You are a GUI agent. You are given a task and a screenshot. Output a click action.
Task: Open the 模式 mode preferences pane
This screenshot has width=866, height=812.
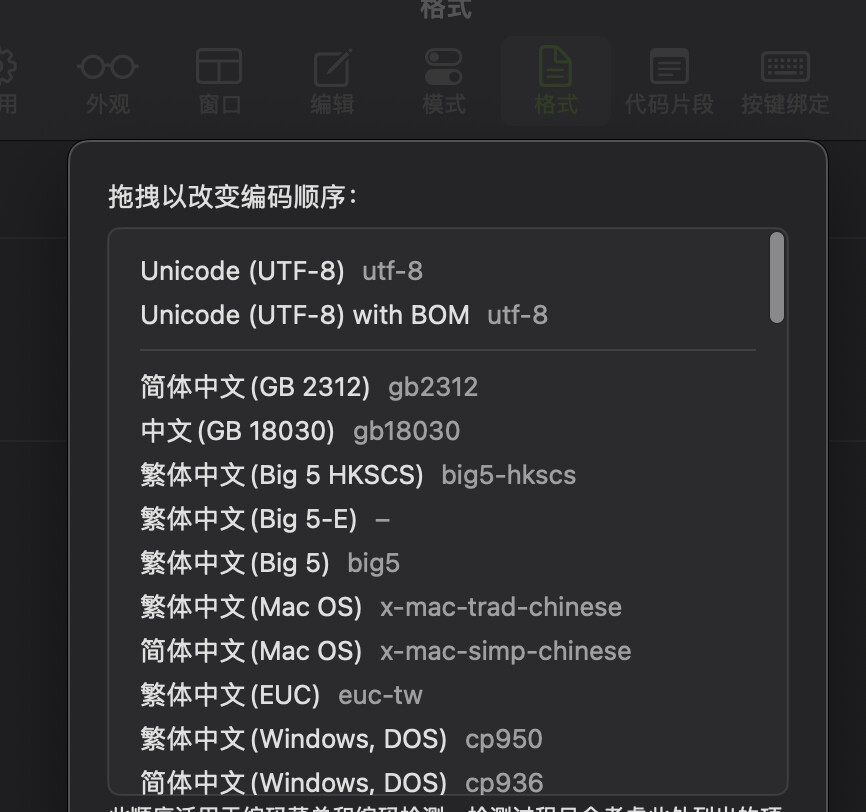coord(444,82)
